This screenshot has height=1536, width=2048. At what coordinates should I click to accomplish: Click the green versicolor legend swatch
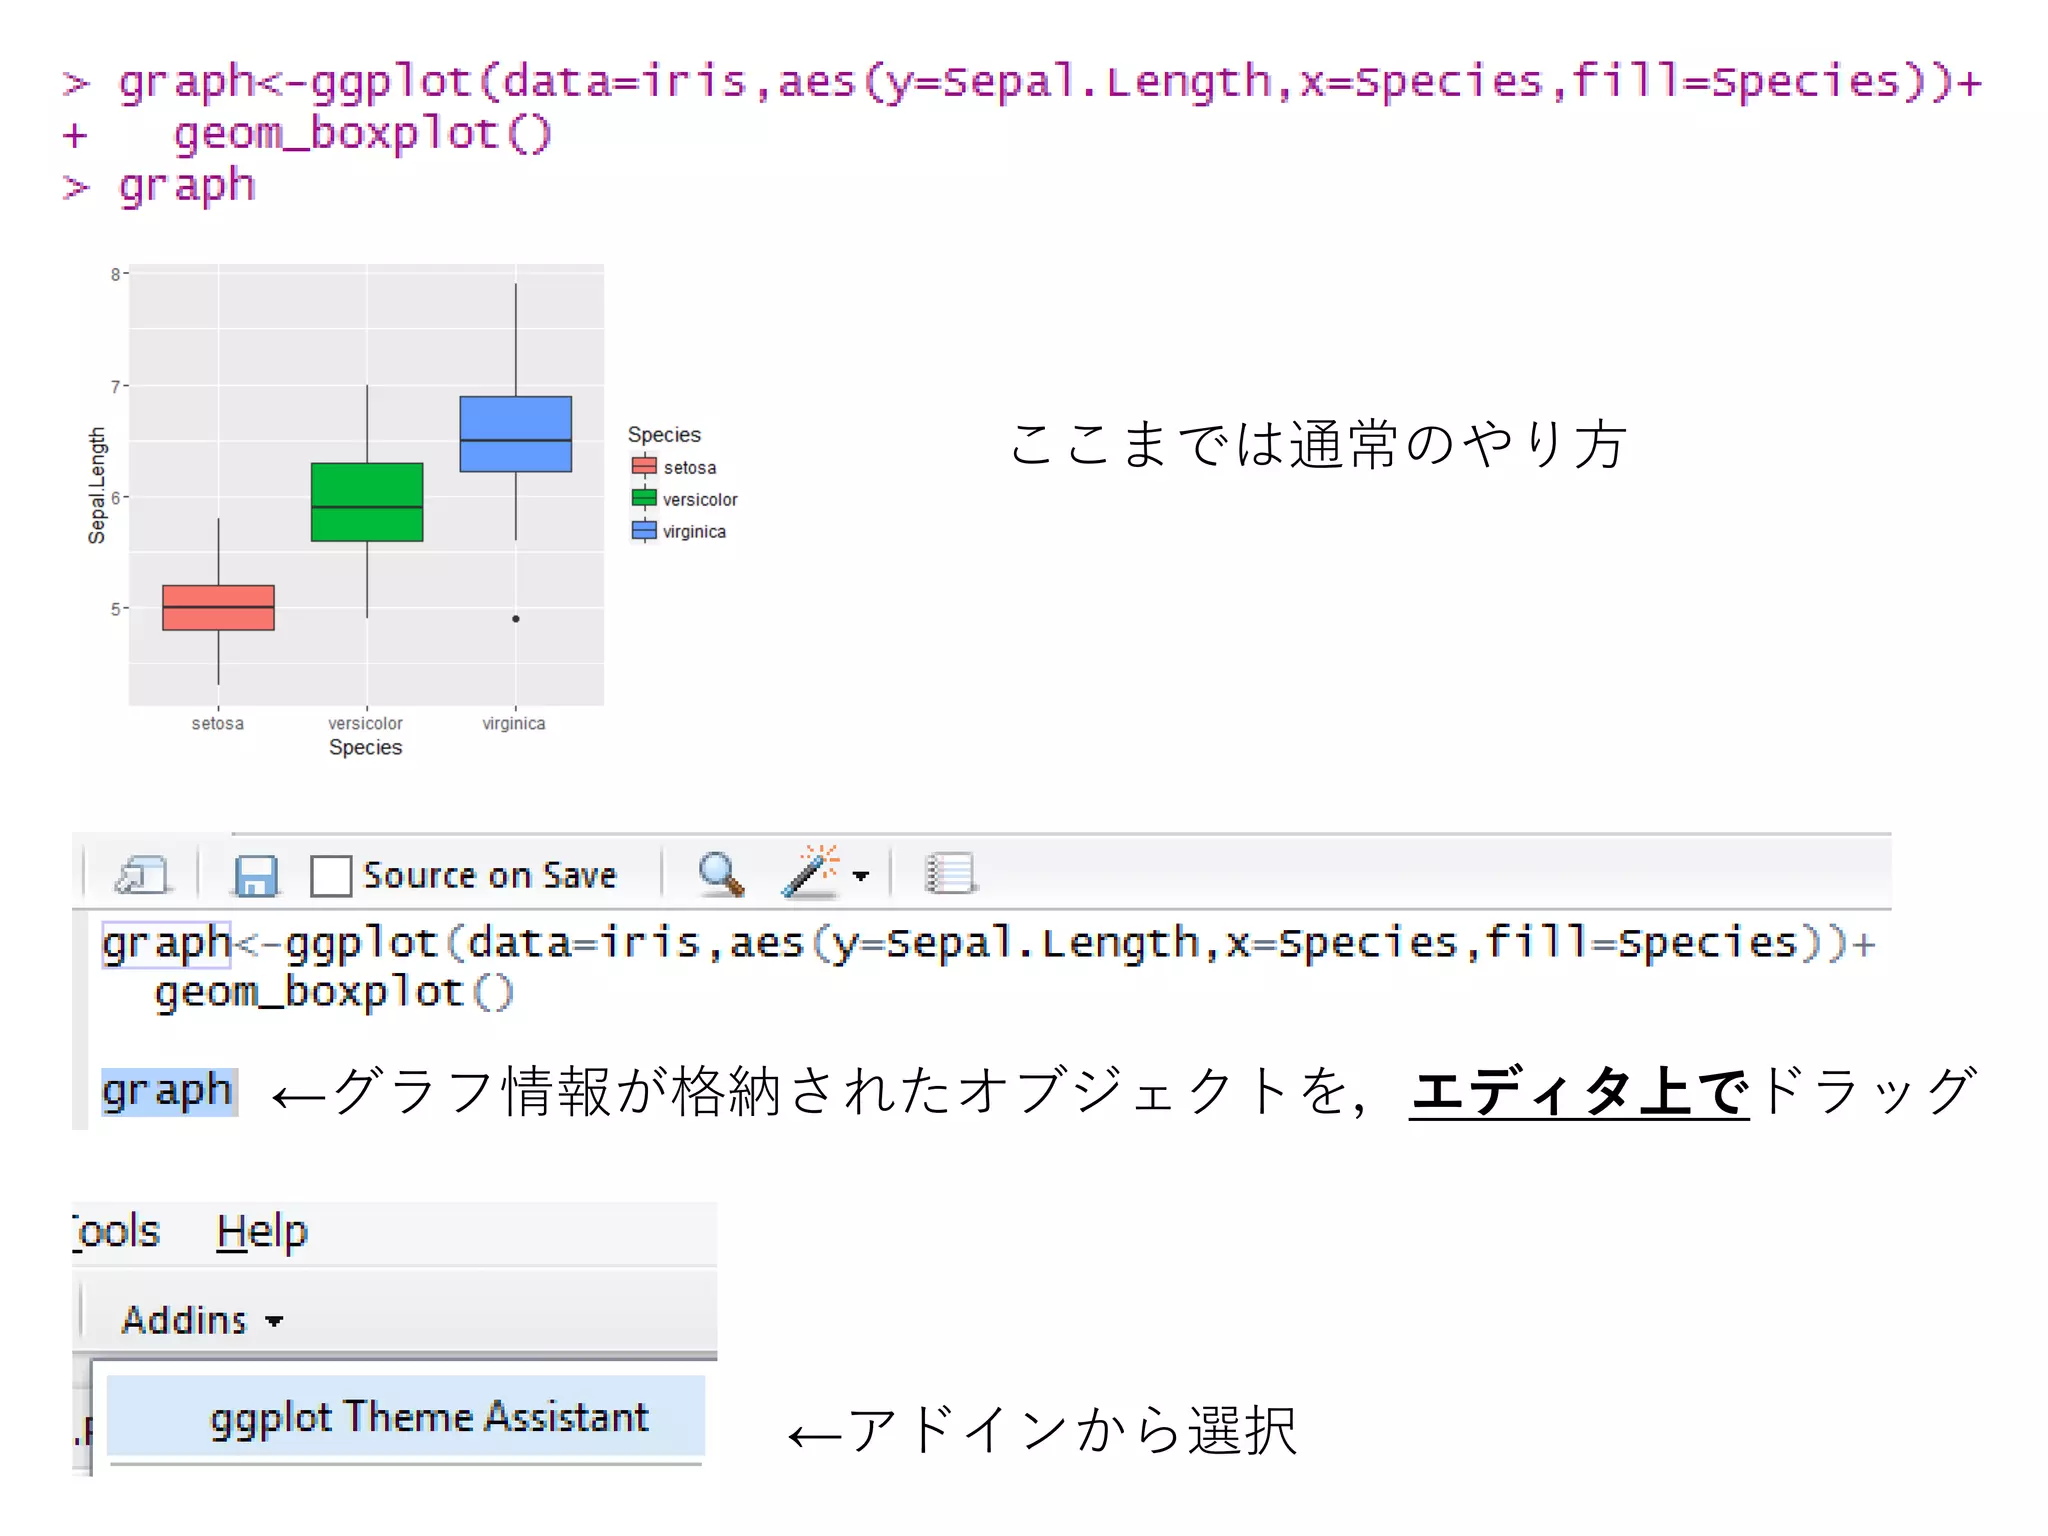[644, 499]
